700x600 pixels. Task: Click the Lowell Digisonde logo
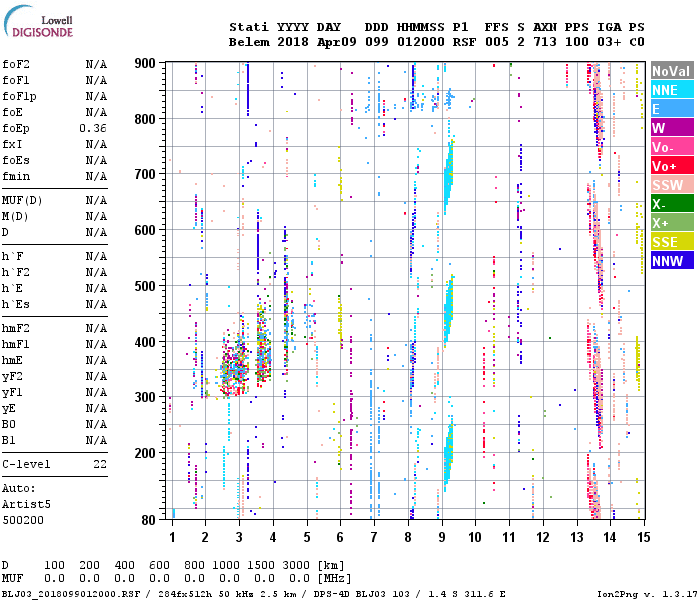tap(38, 21)
